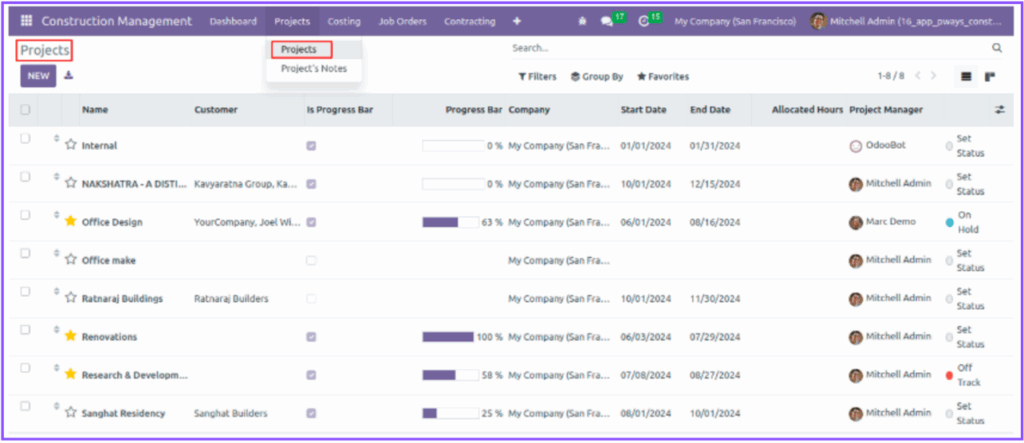The height and width of the screenshot is (443, 1024).
Task: Open the apps grid home menu
Action: (26, 21)
